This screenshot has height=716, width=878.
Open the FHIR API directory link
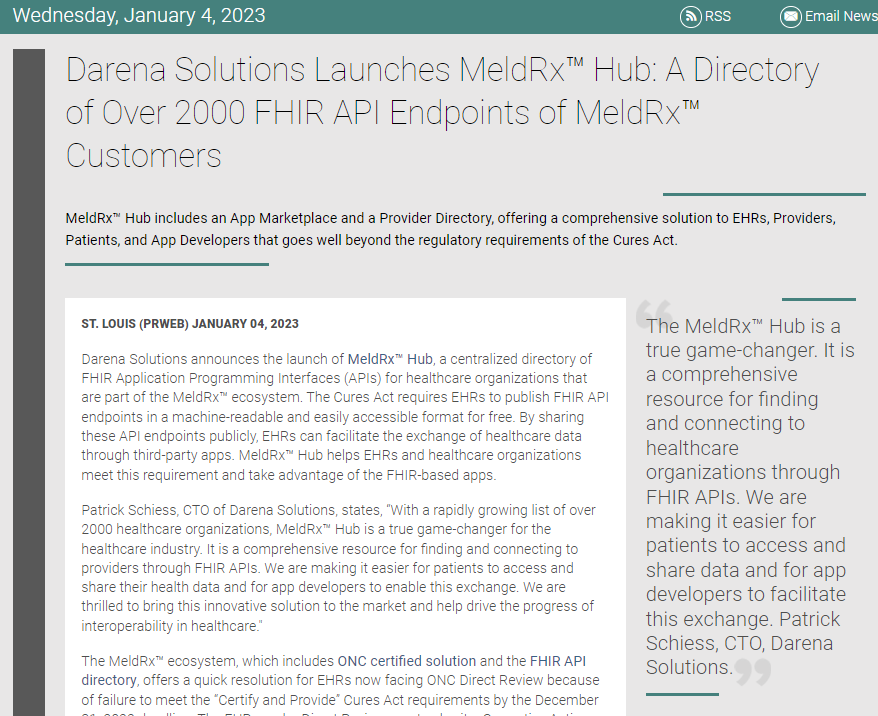[333, 670]
